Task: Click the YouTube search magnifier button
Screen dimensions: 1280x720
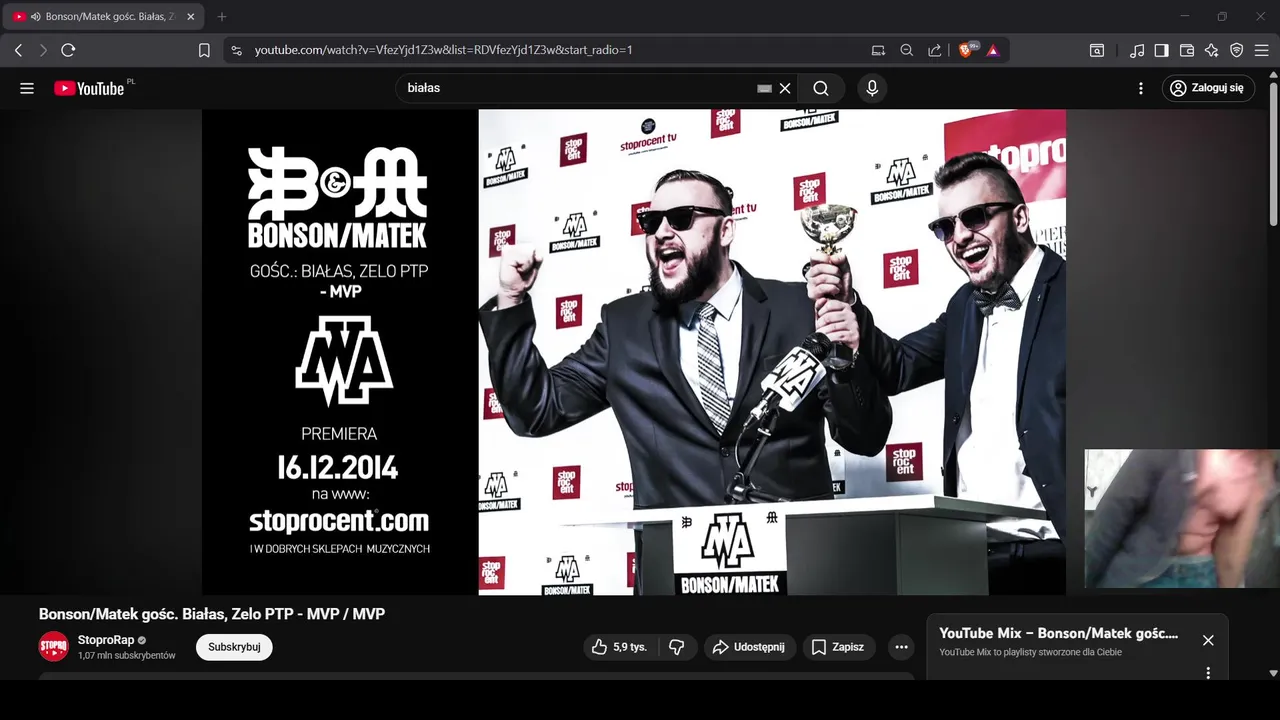Action: pos(821,88)
